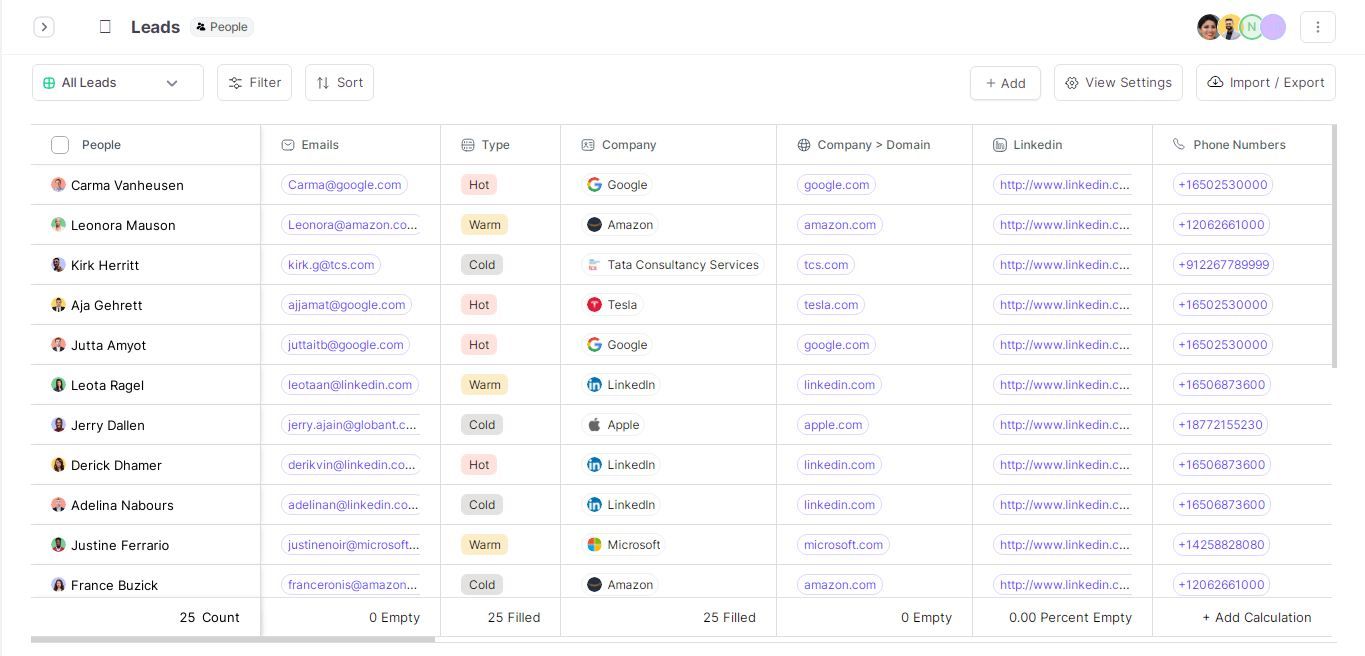1365x656 pixels.
Task: Open View Settings
Action: coord(1118,83)
